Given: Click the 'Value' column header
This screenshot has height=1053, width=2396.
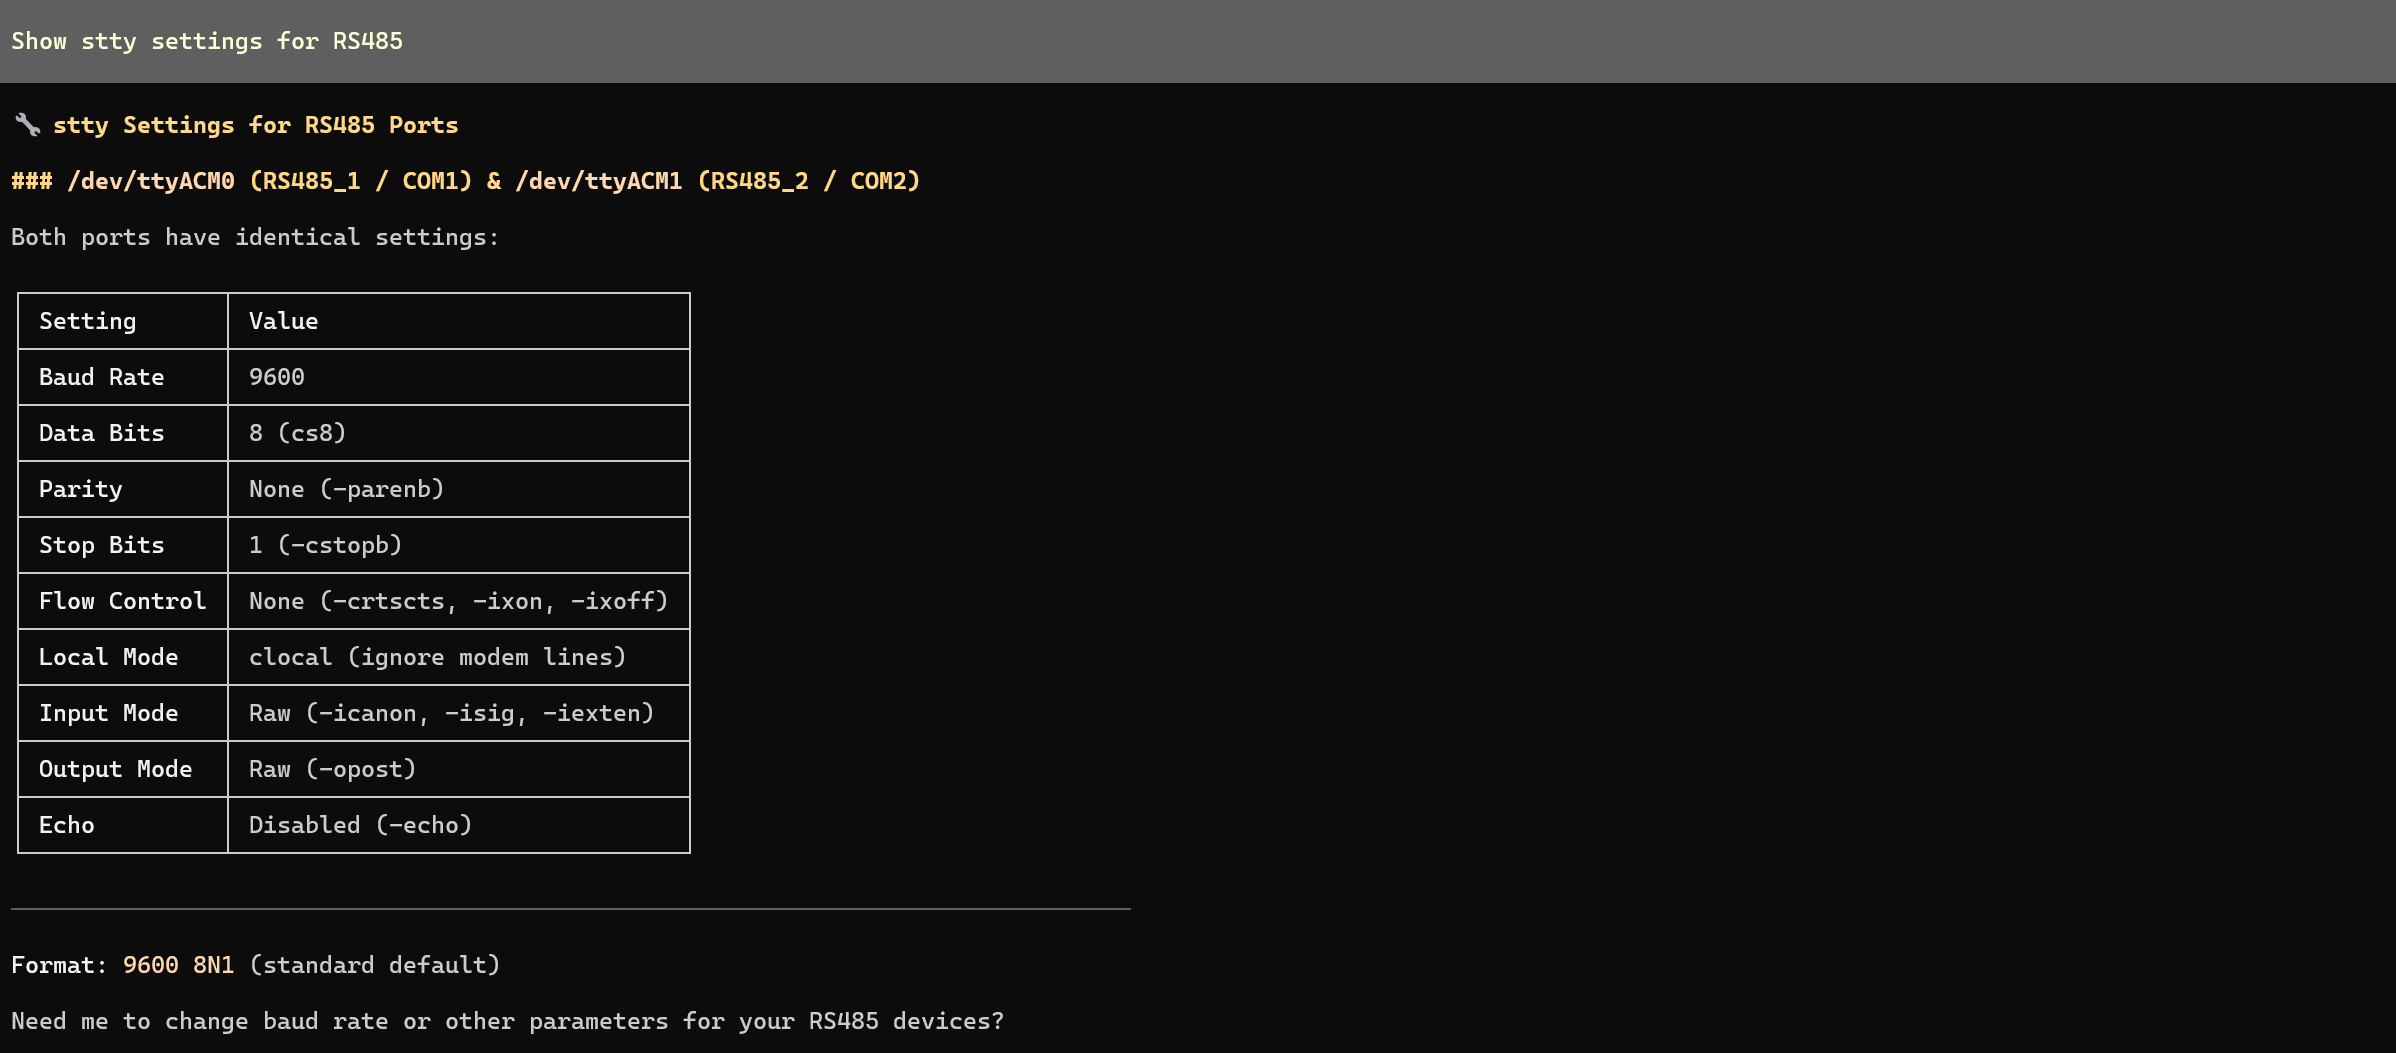Looking at the screenshot, I should [x=283, y=321].
